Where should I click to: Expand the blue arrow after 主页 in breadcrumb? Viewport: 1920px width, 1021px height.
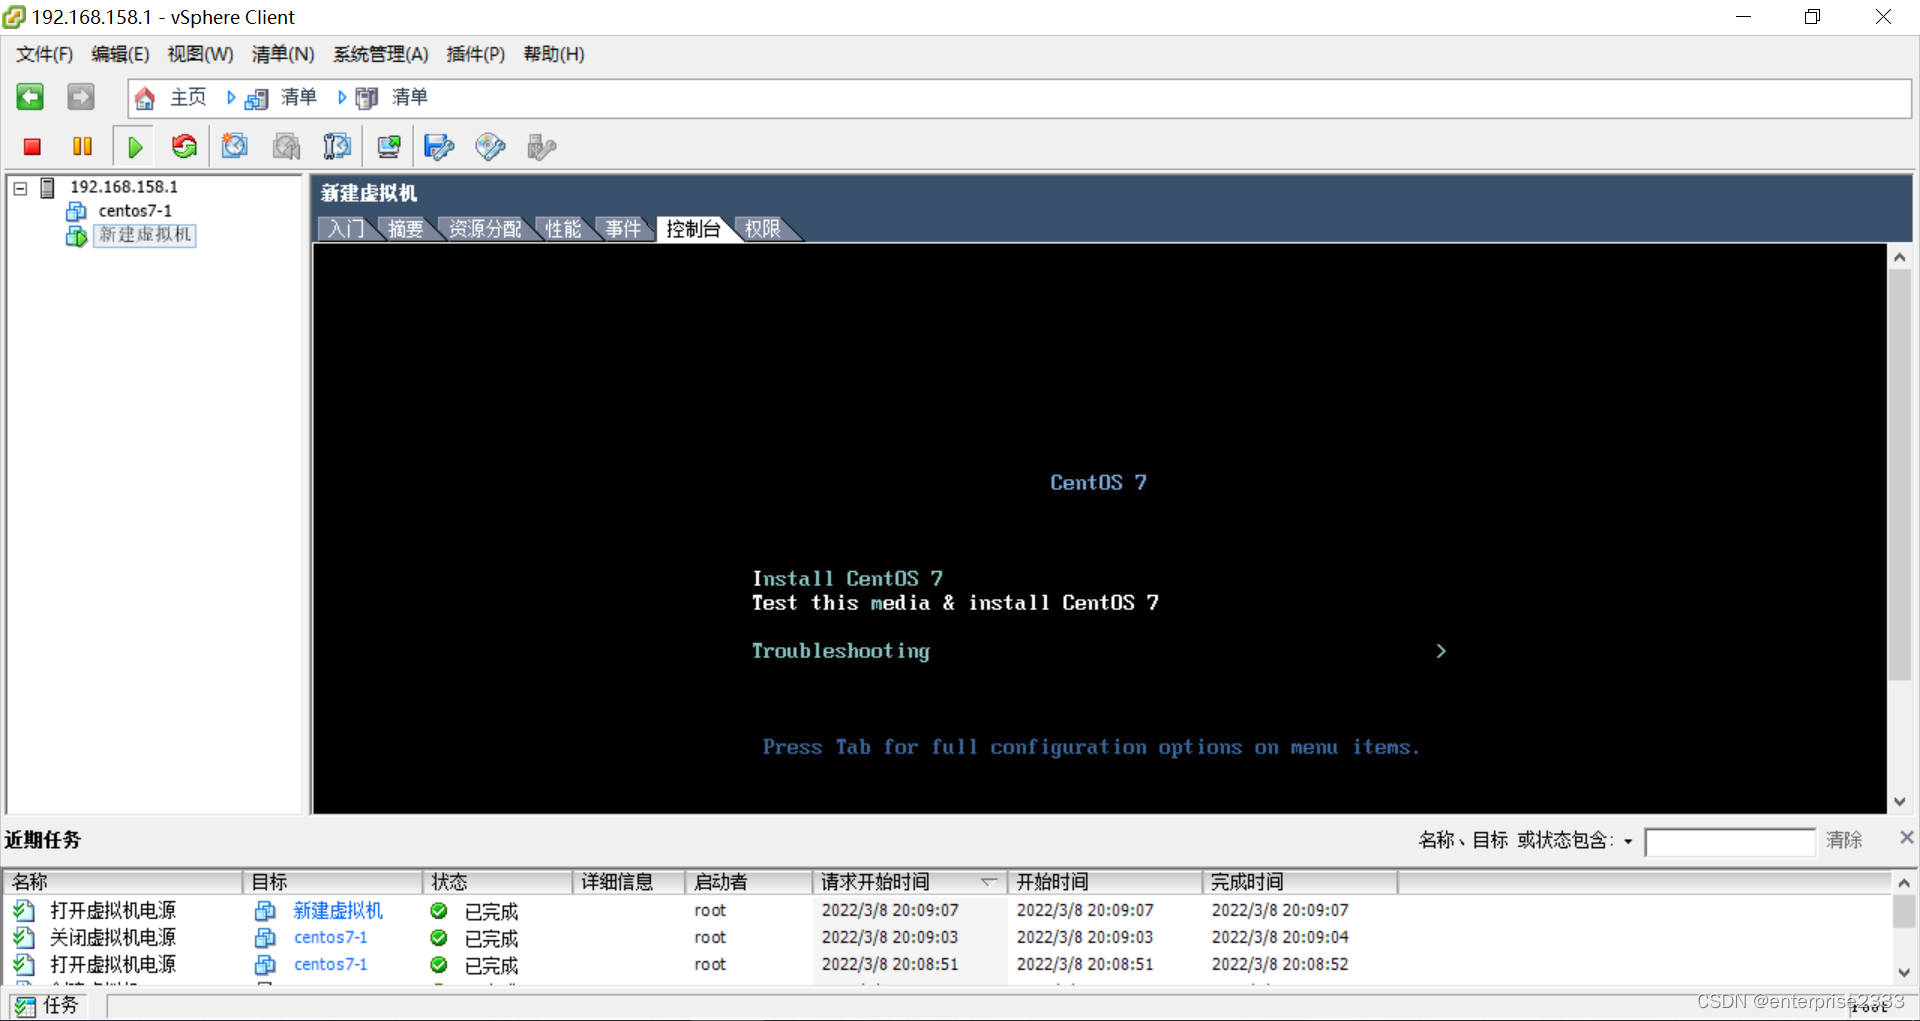tap(231, 98)
